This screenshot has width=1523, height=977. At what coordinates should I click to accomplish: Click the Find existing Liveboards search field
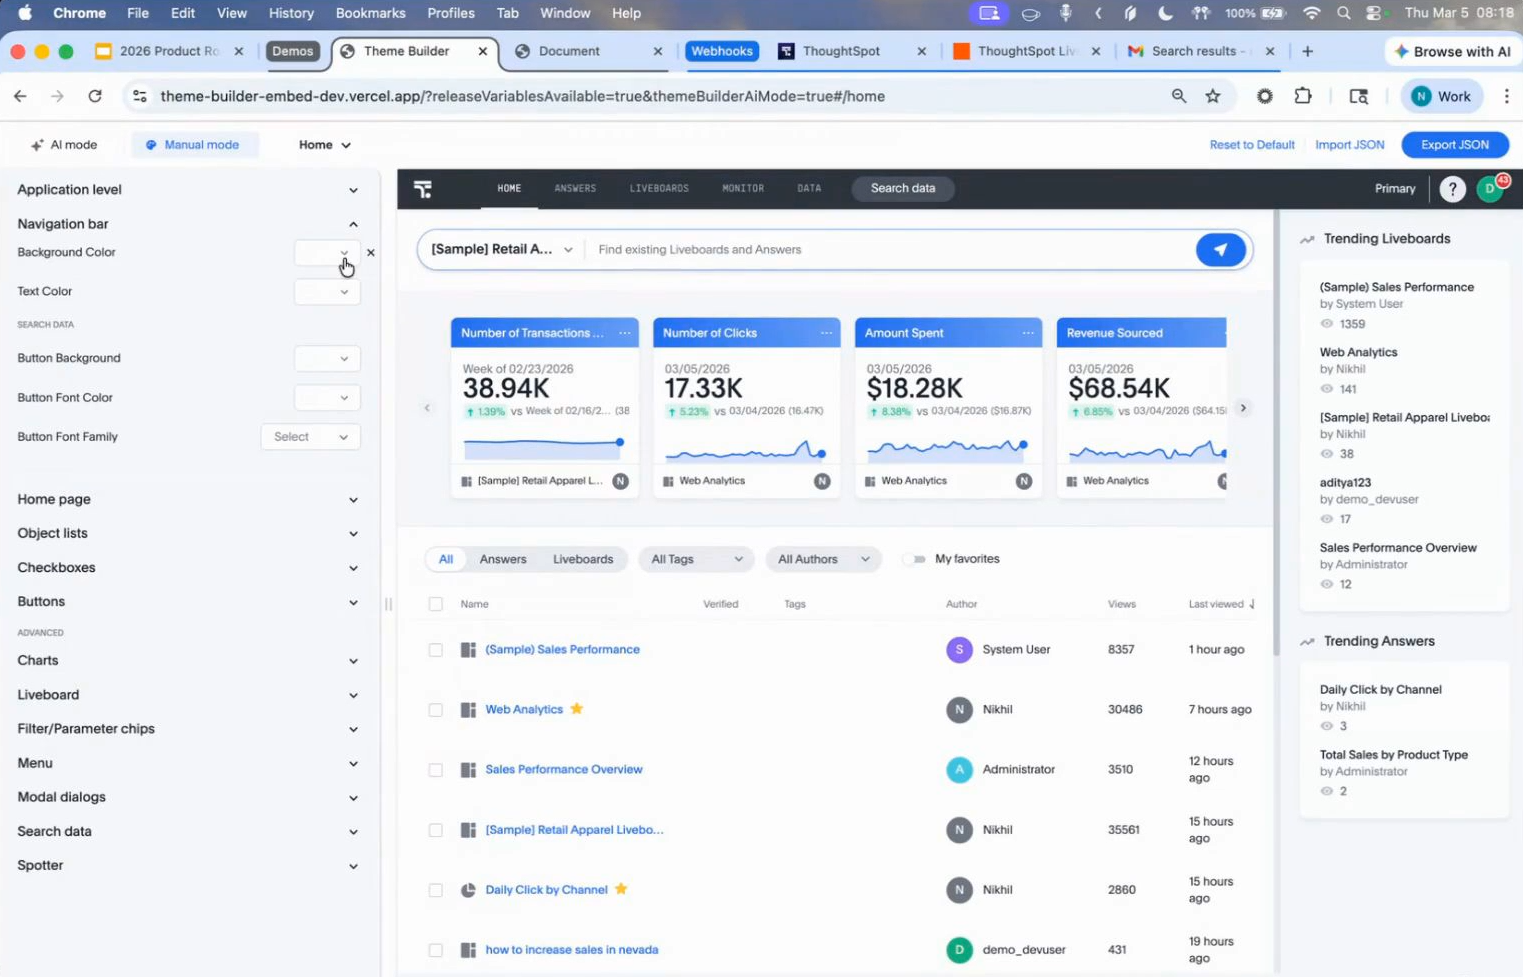coord(890,250)
